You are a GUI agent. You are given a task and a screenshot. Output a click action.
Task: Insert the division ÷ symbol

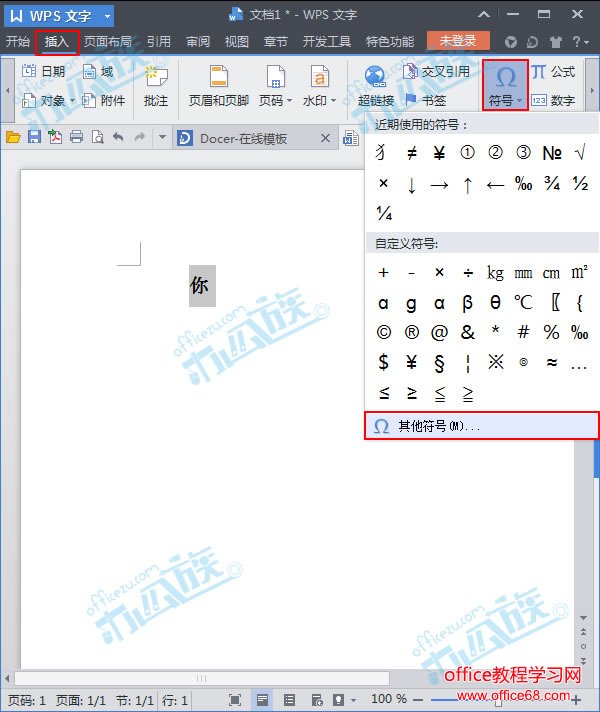pos(468,273)
